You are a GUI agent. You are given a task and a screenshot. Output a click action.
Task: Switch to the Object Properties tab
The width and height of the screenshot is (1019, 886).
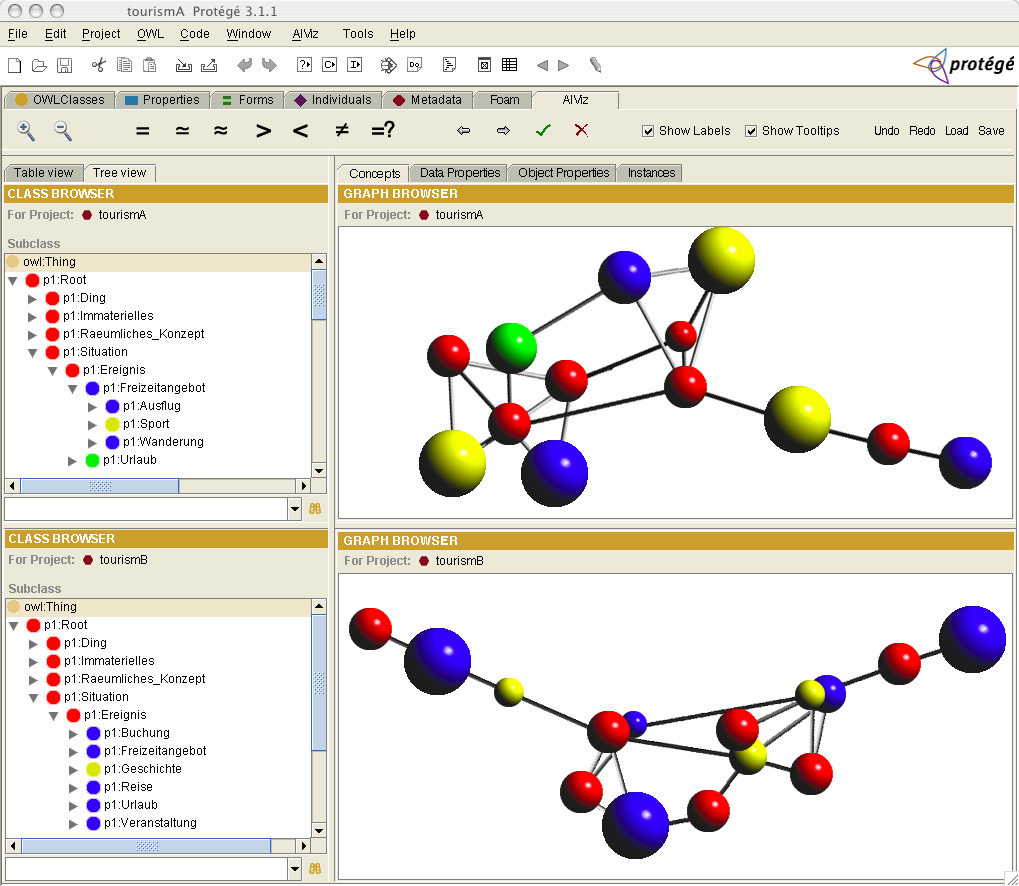click(x=563, y=173)
